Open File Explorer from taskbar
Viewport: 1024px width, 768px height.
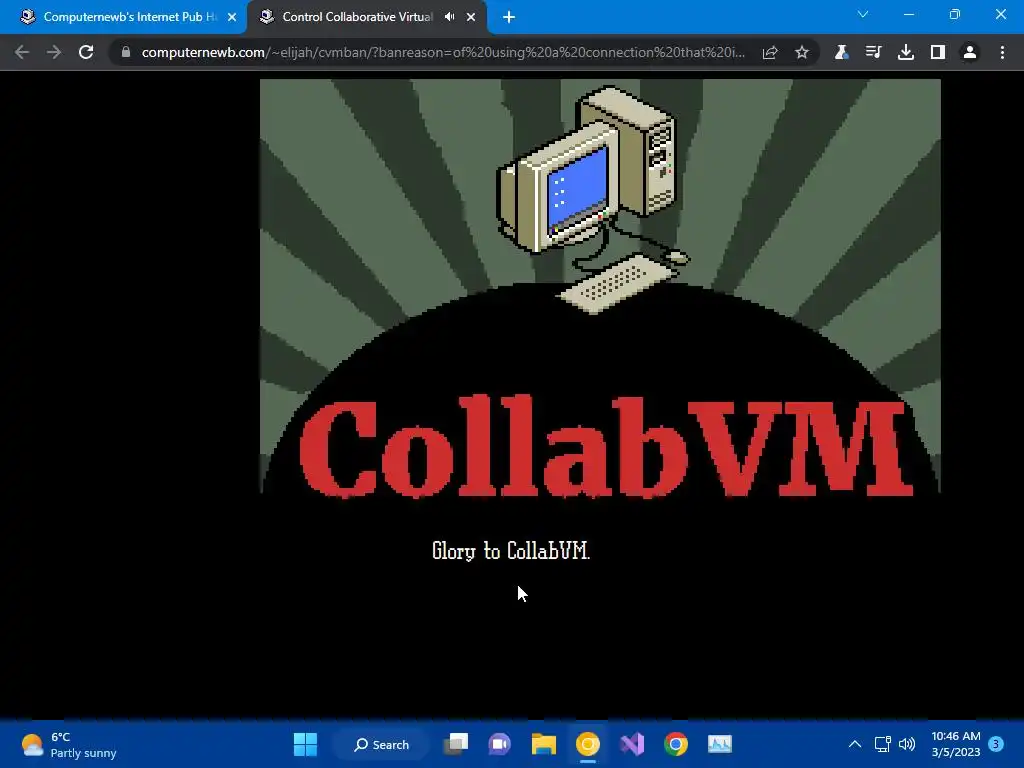(543, 744)
